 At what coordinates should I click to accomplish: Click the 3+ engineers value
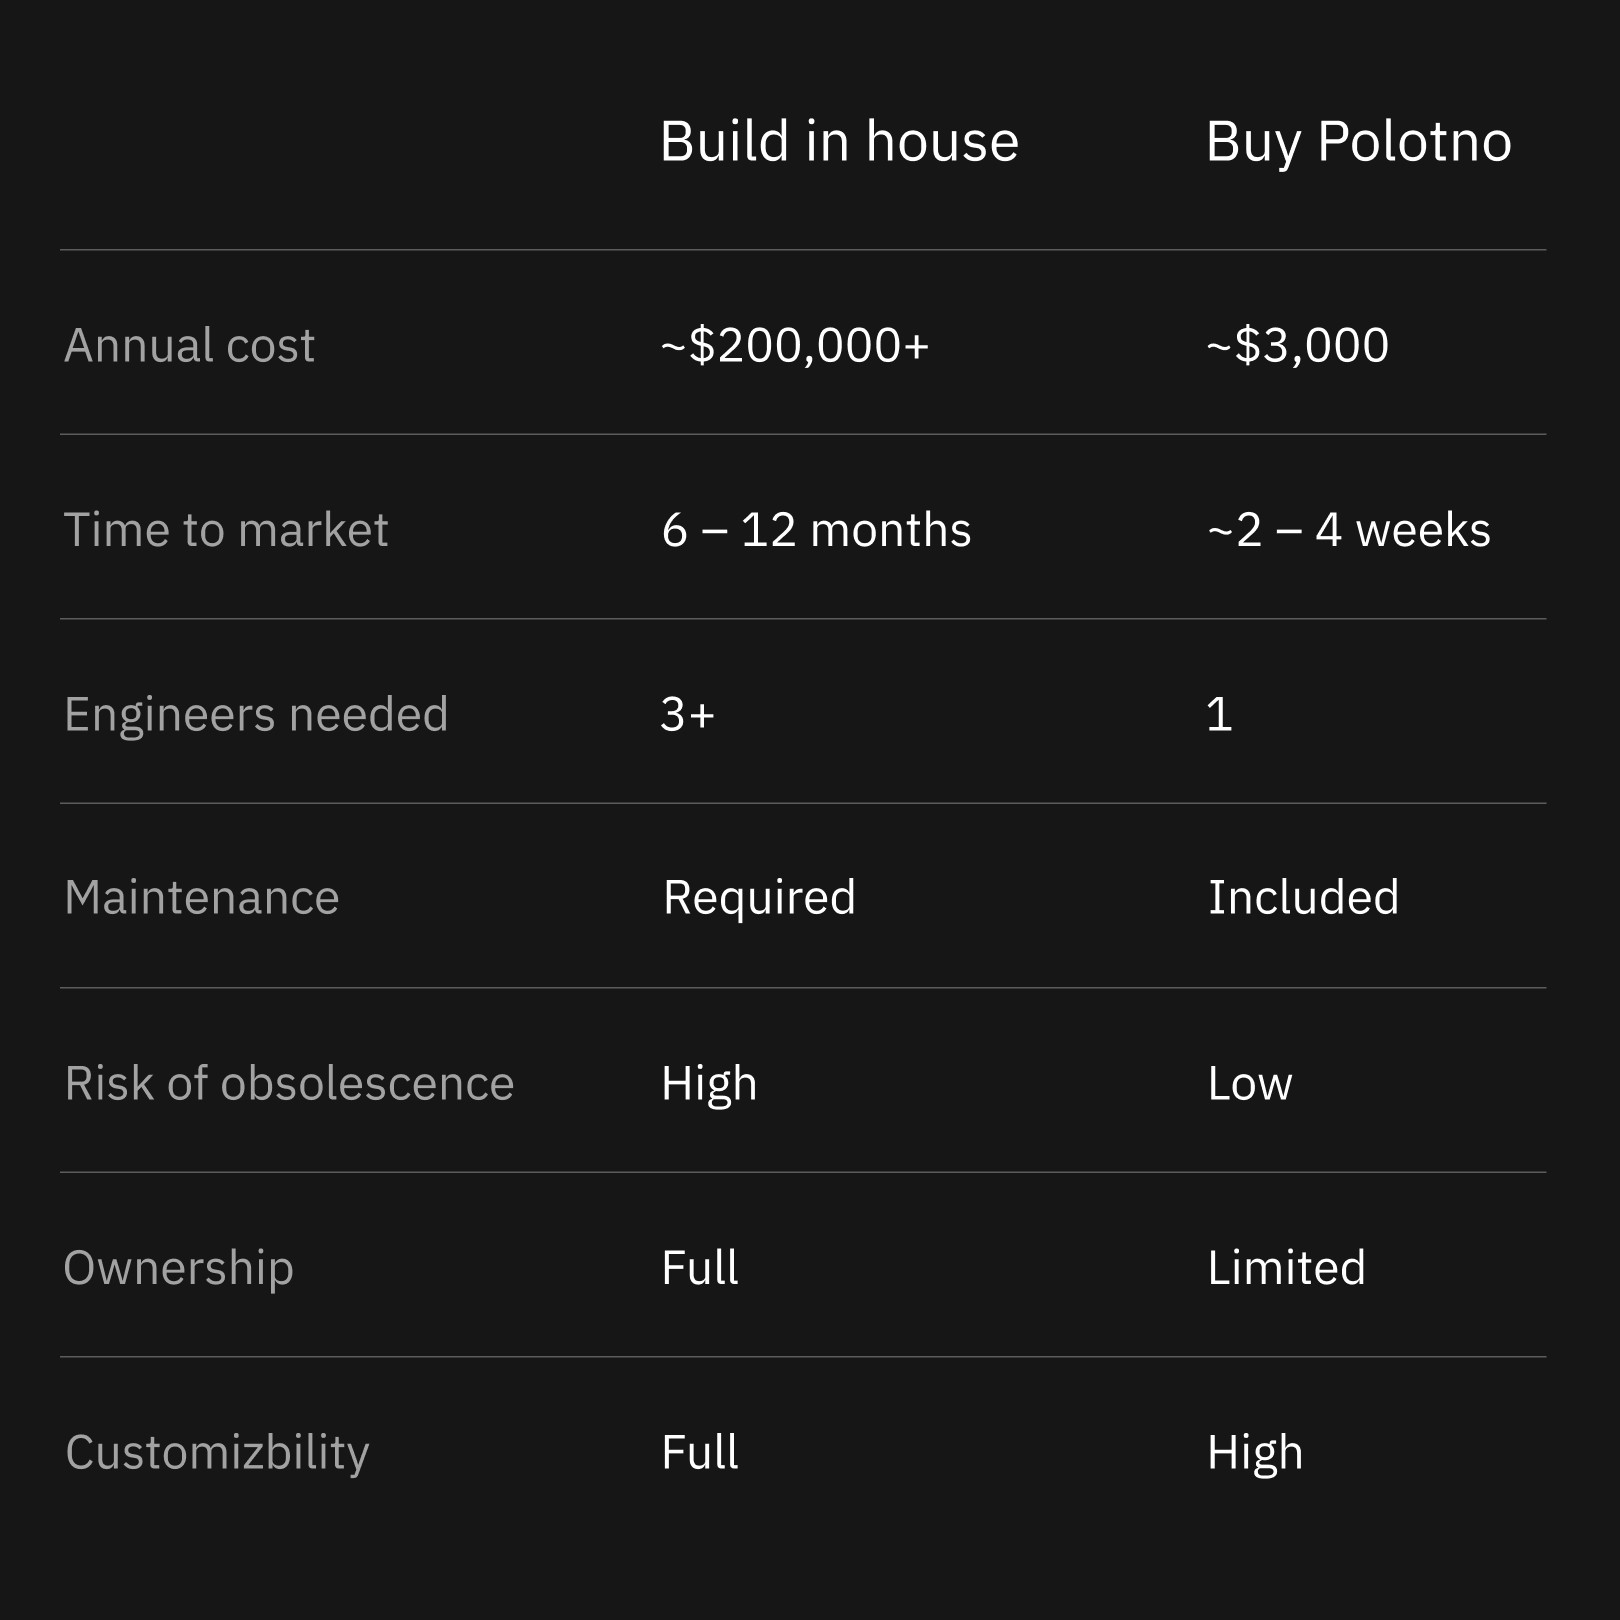pyautogui.click(x=688, y=714)
